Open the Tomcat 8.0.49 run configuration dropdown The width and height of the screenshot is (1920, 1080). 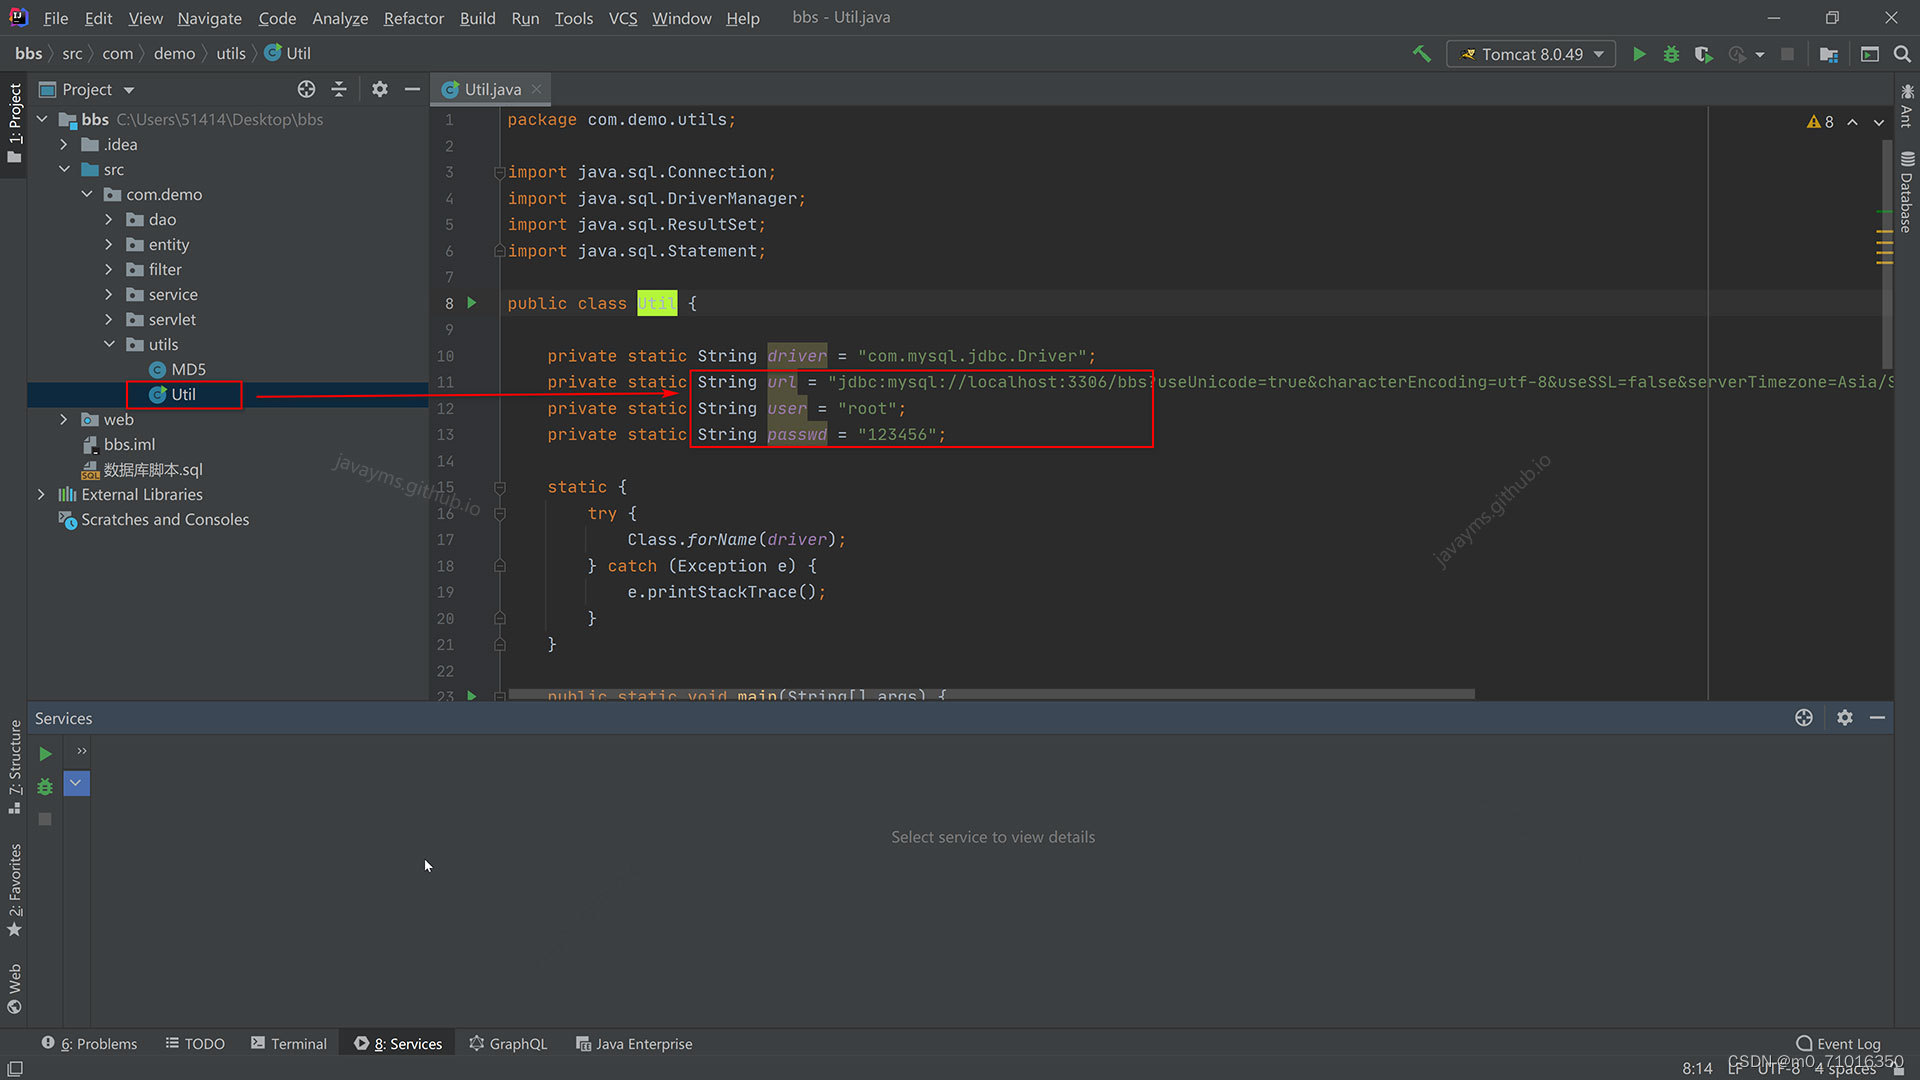(x=1531, y=54)
